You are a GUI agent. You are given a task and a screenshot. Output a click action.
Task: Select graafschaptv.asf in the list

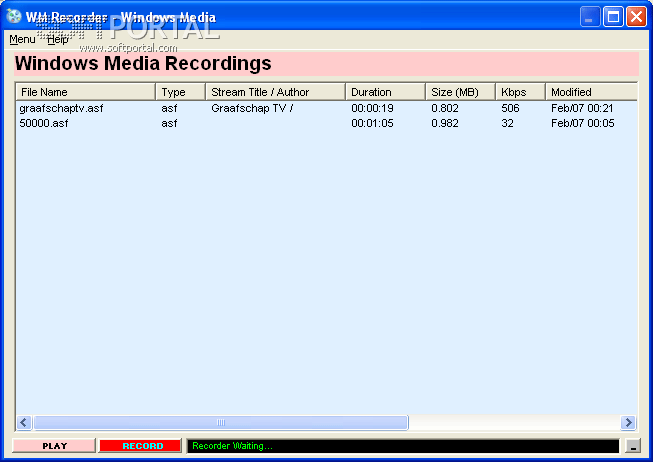click(x=61, y=108)
